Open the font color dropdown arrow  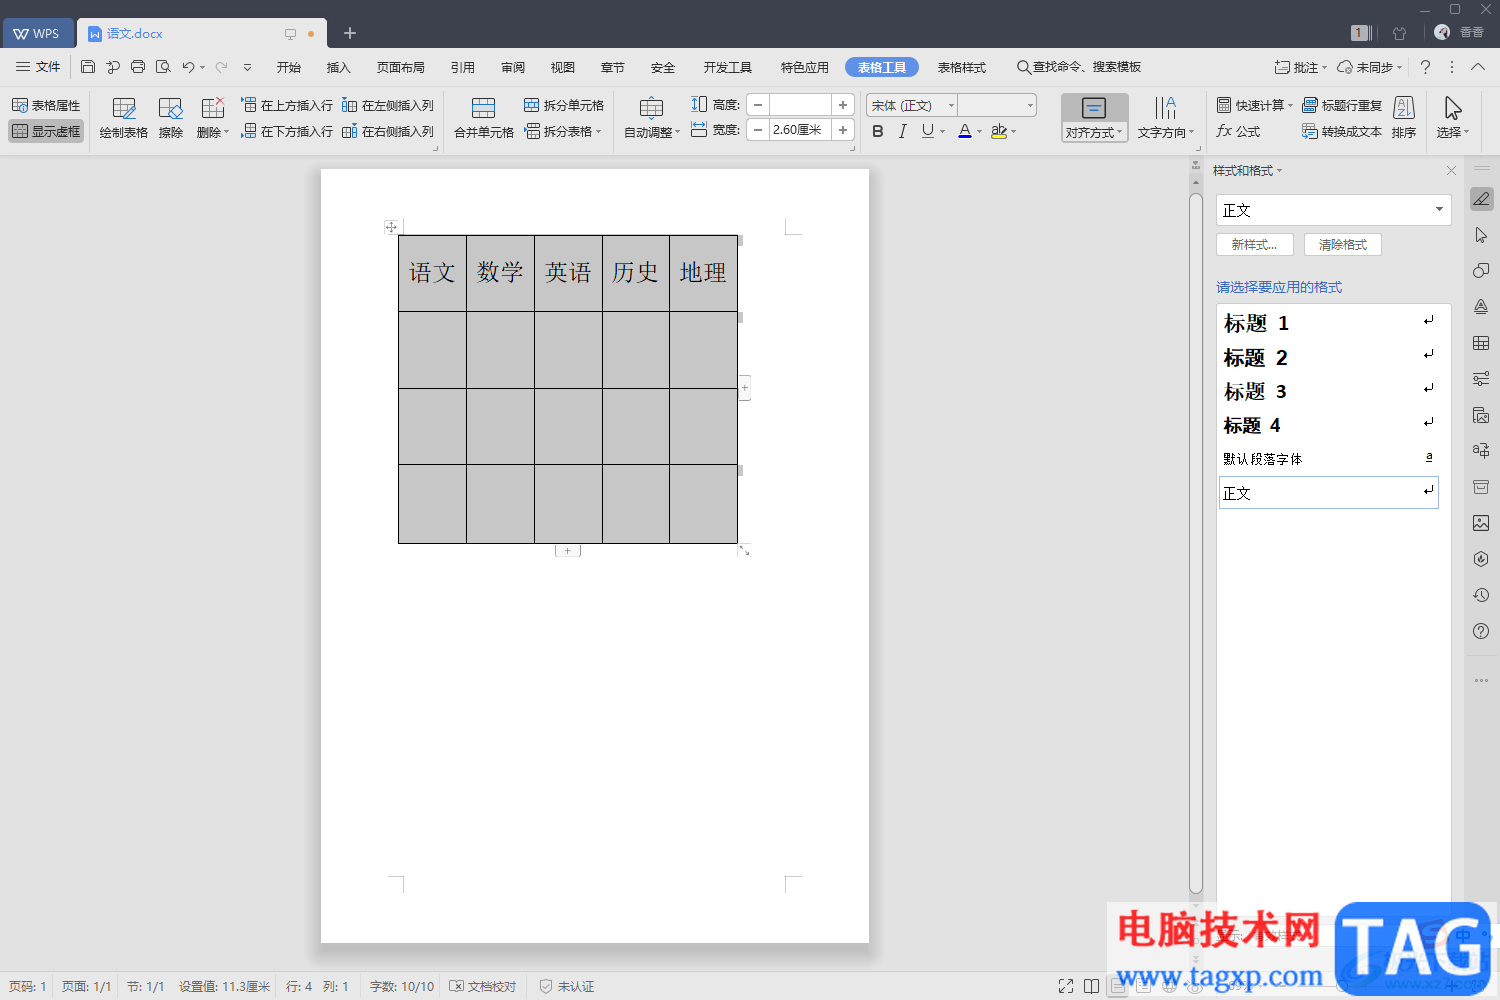tap(980, 132)
